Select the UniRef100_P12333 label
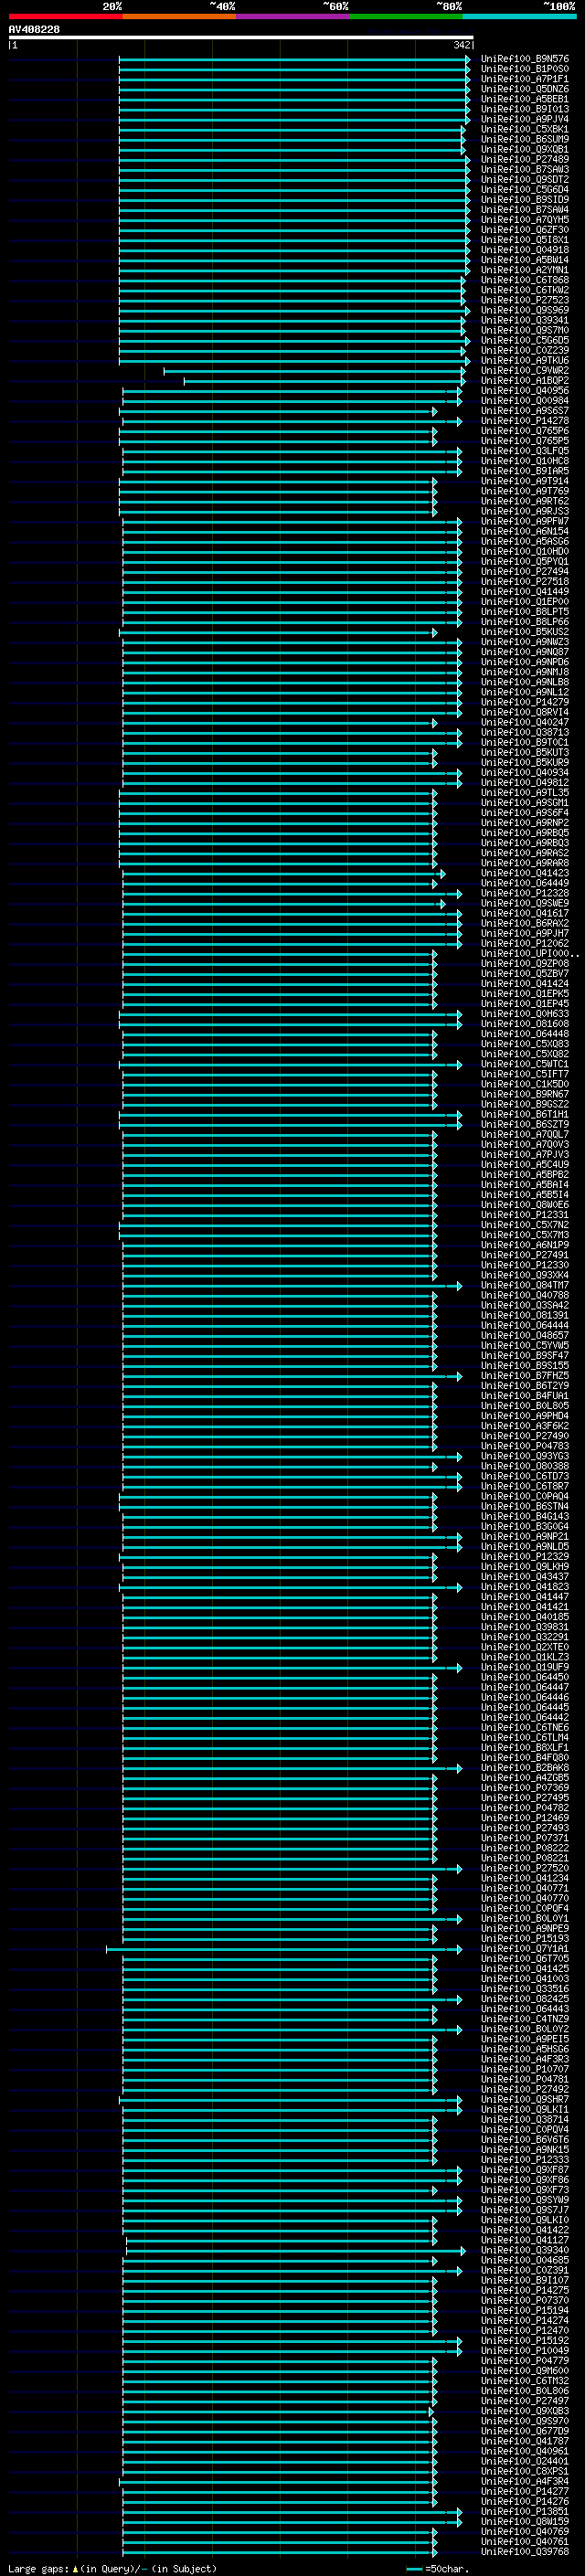 pyautogui.click(x=525, y=2160)
